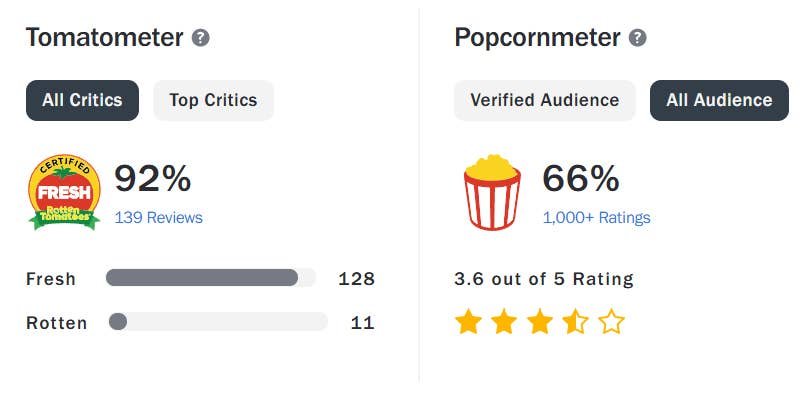Image resolution: width=811 pixels, height=414 pixels.
Task: Click the Certified Fresh tomato badge
Action: 64,192
